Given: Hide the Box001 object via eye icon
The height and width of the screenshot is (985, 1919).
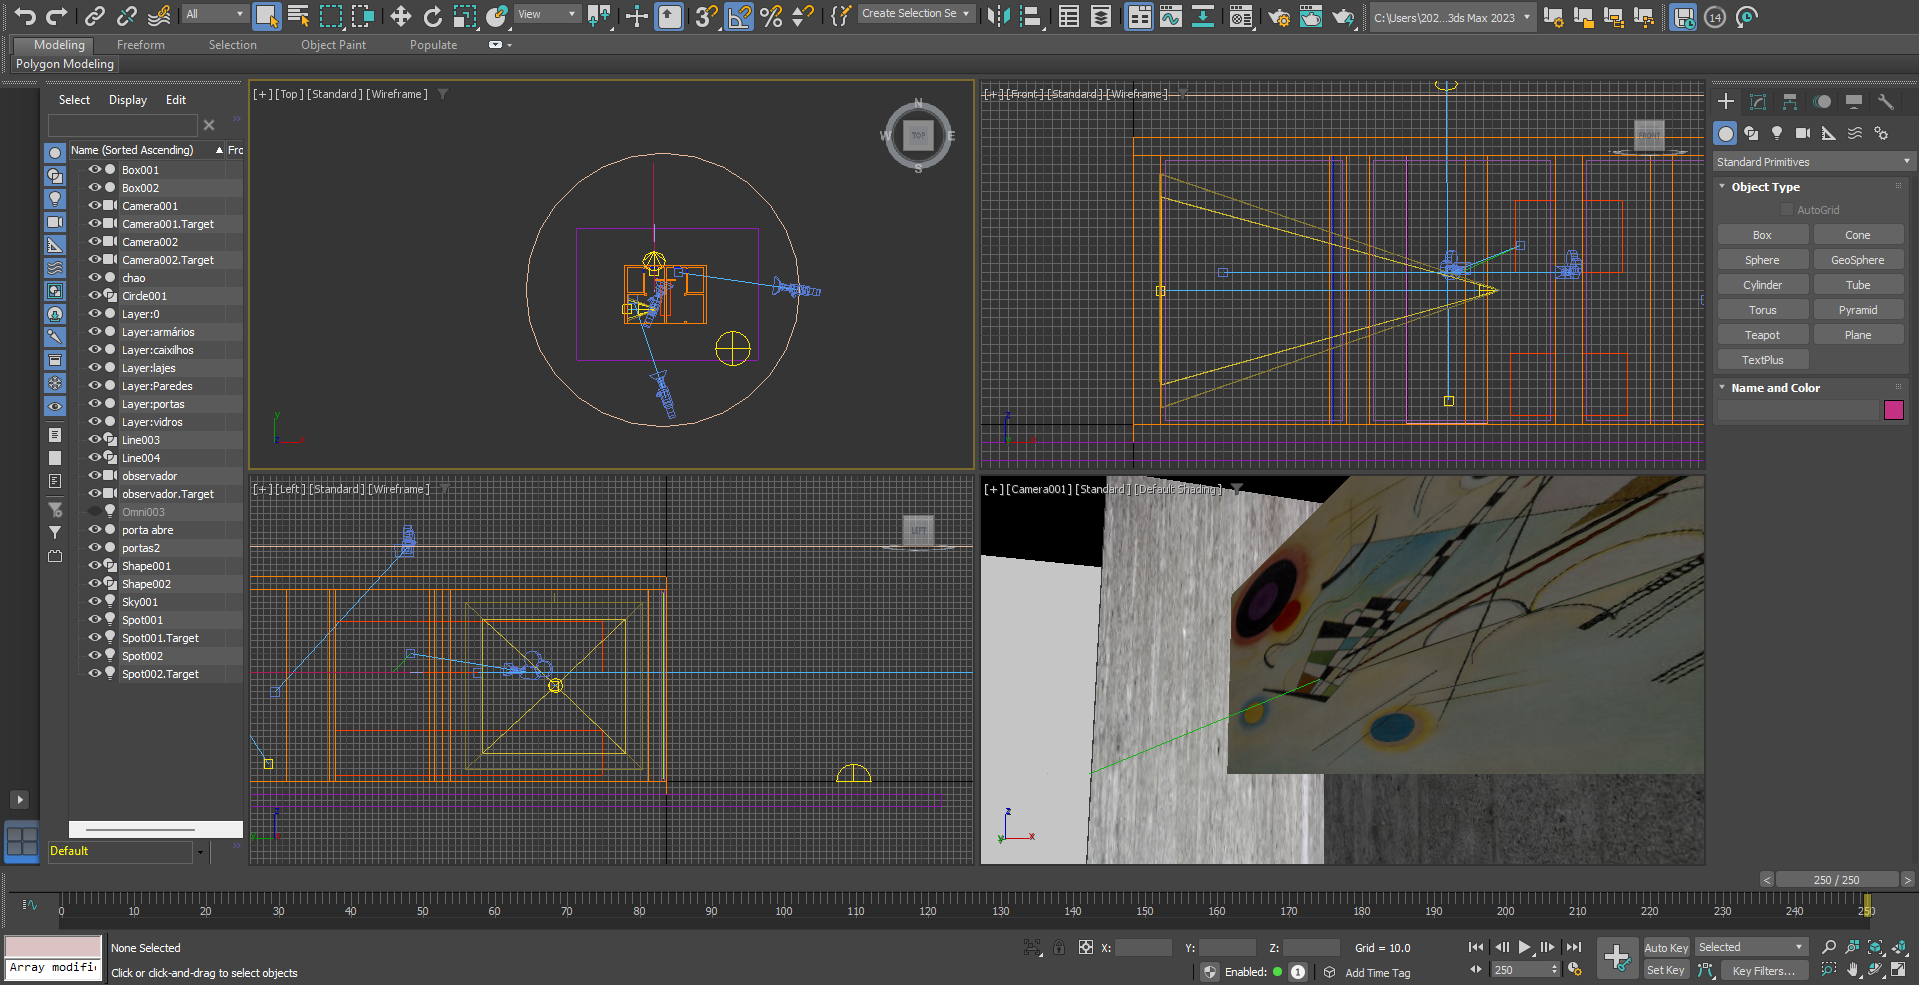Looking at the screenshot, I should point(95,170).
